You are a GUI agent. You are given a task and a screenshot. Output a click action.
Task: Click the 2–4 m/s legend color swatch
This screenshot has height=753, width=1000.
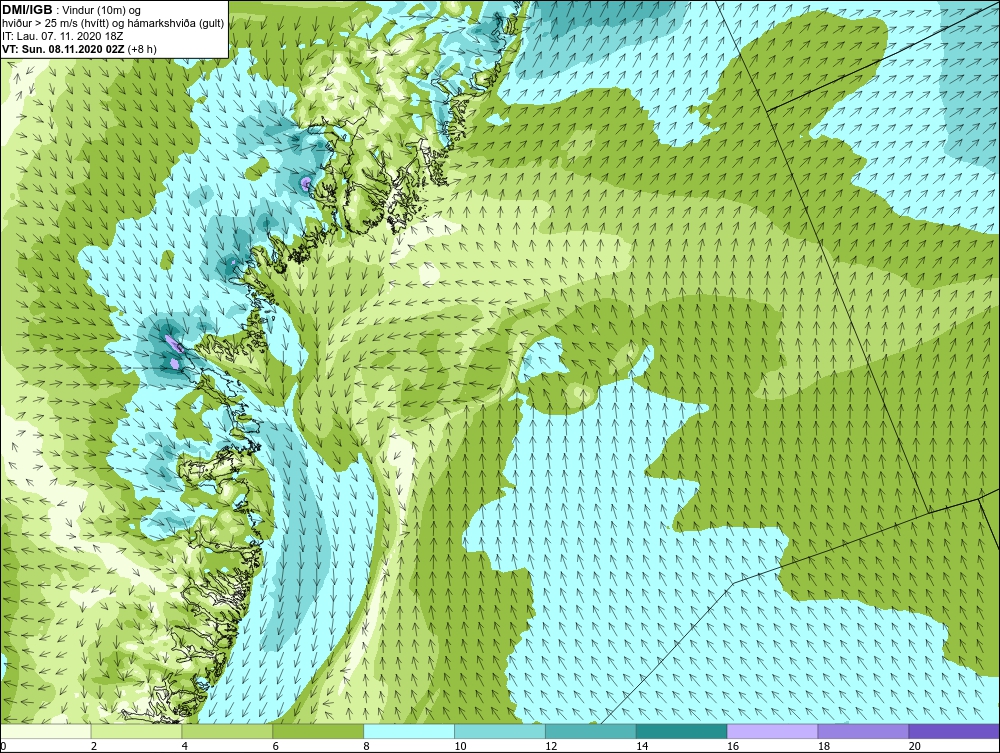pyautogui.click(x=136, y=731)
